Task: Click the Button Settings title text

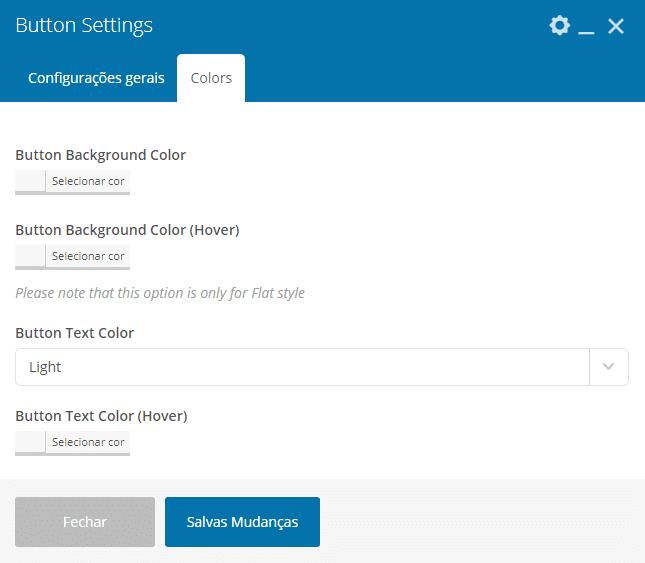Action: tap(84, 25)
